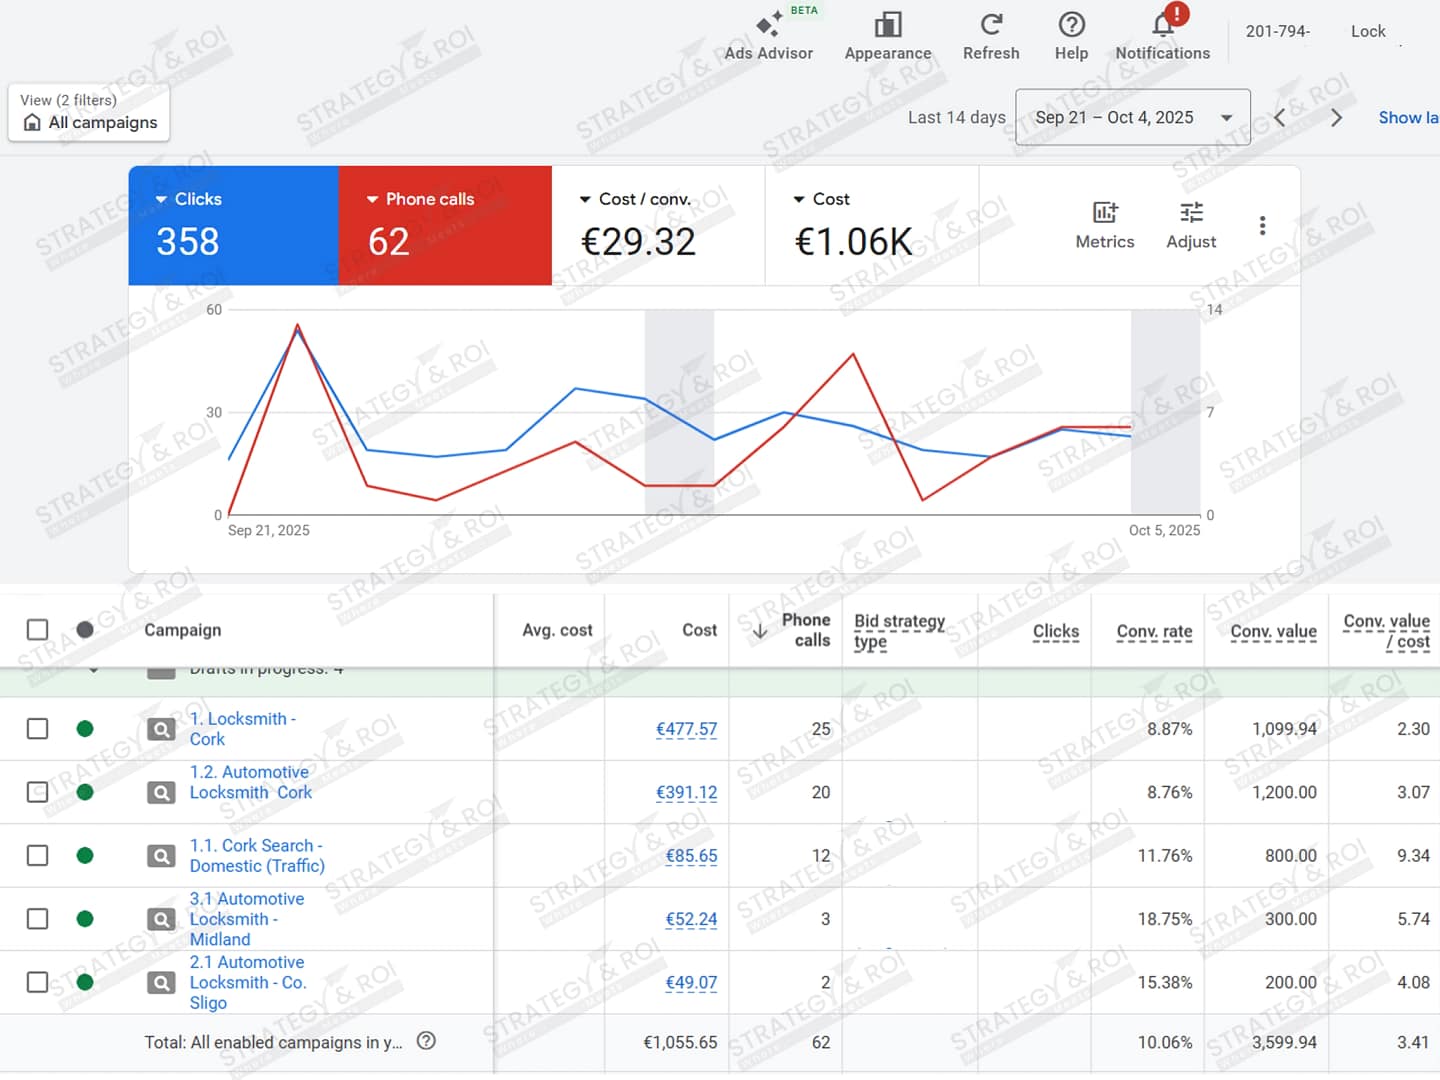Tick the checkbox for 3.1 Automotive Locksmith Midland
The height and width of the screenshot is (1080, 1440).
coord(37,919)
